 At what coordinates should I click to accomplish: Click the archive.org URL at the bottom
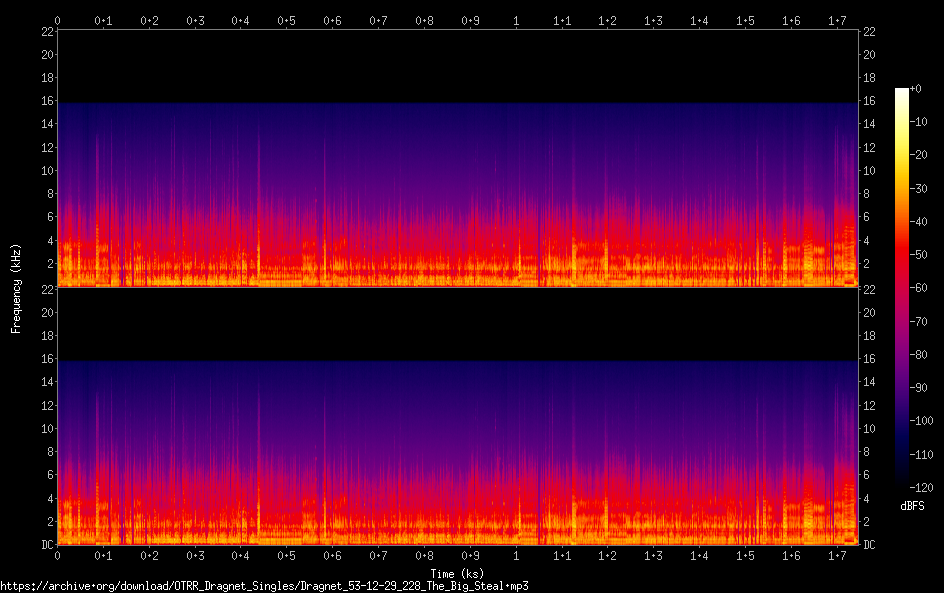tap(264, 585)
